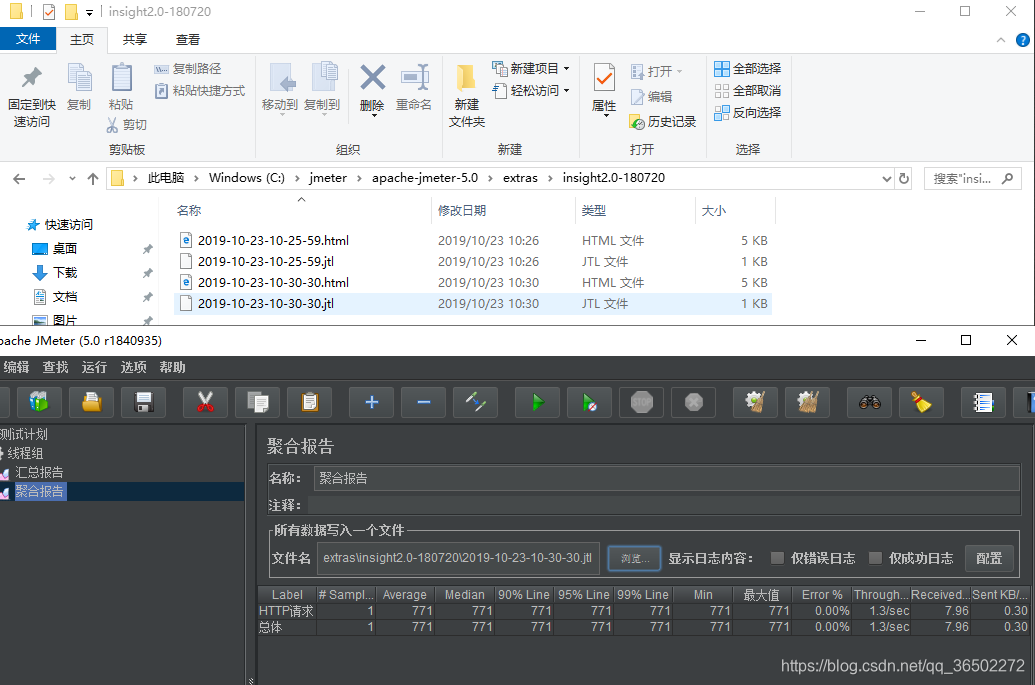This screenshot has width=1035, height=685.
Task: Click Explorer Back navigation arrow
Action: click(19, 179)
